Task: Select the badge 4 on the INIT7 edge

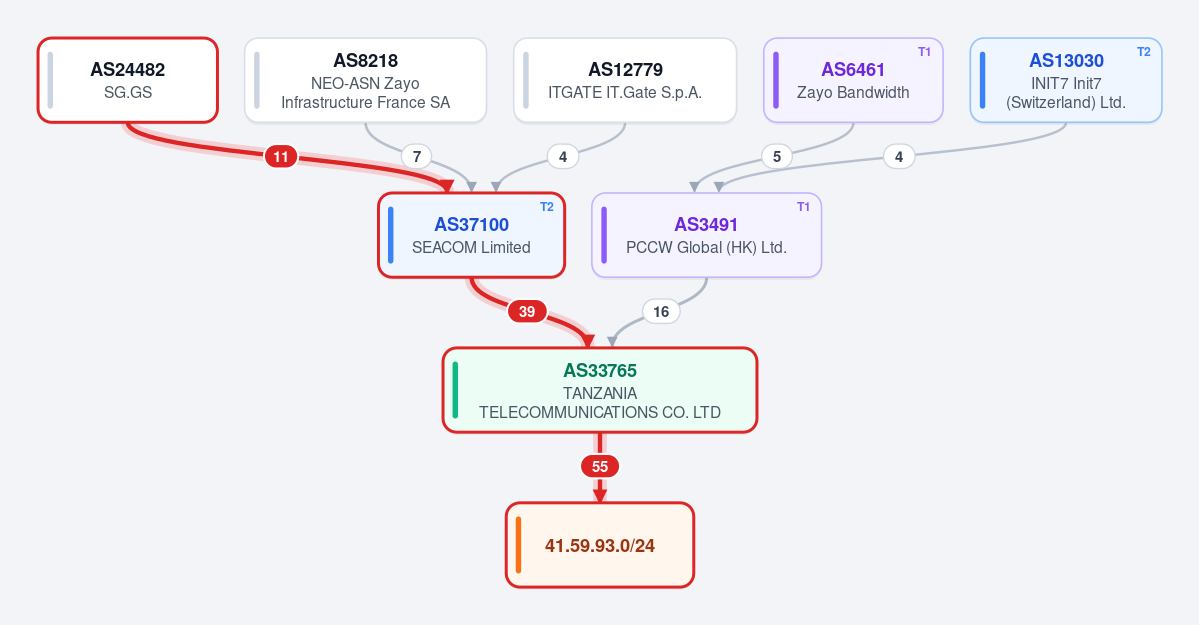Action: point(899,157)
